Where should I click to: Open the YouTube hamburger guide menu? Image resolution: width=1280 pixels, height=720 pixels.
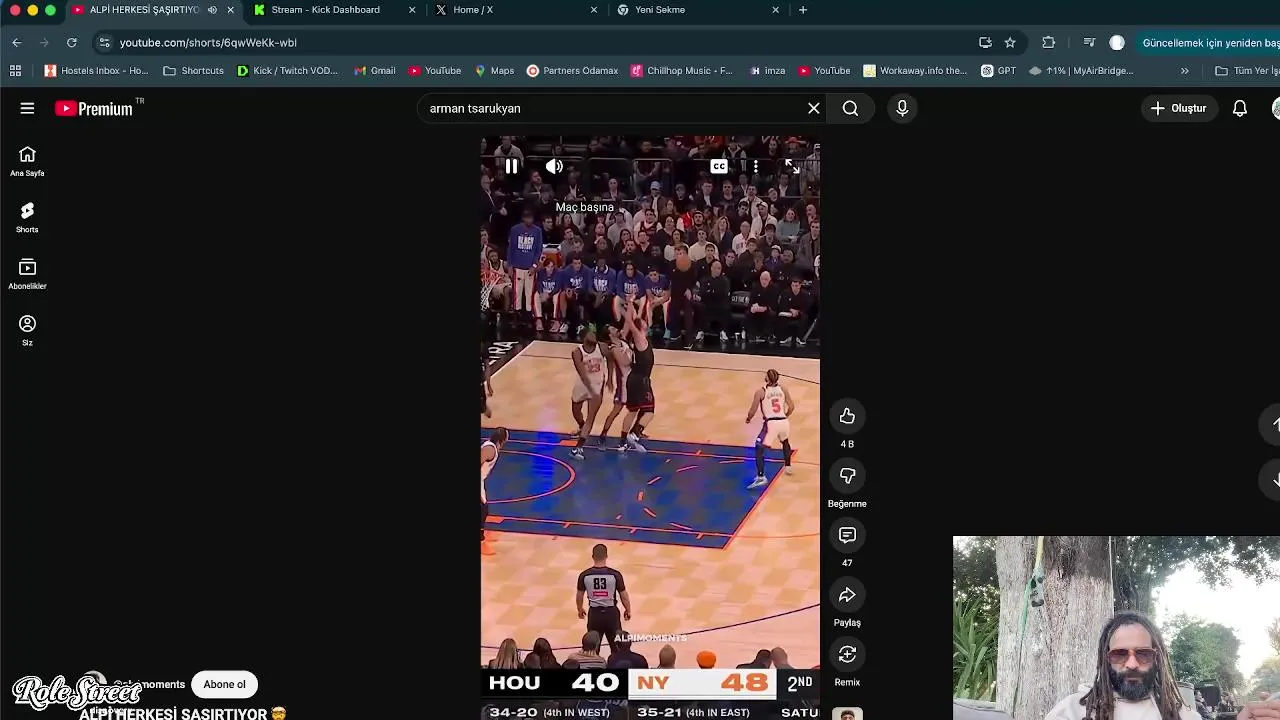click(x=27, y=108)
